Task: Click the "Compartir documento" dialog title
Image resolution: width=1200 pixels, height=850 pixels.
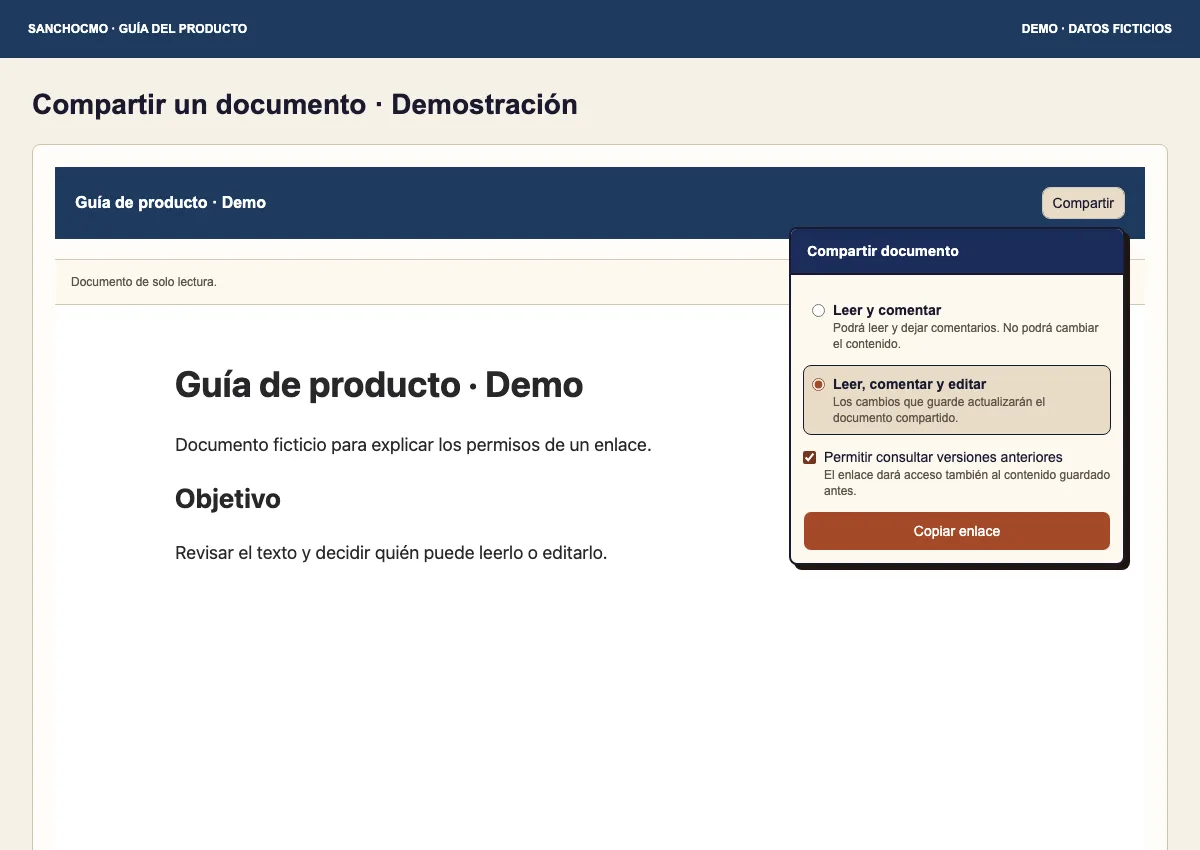Action: pos(883,251)
